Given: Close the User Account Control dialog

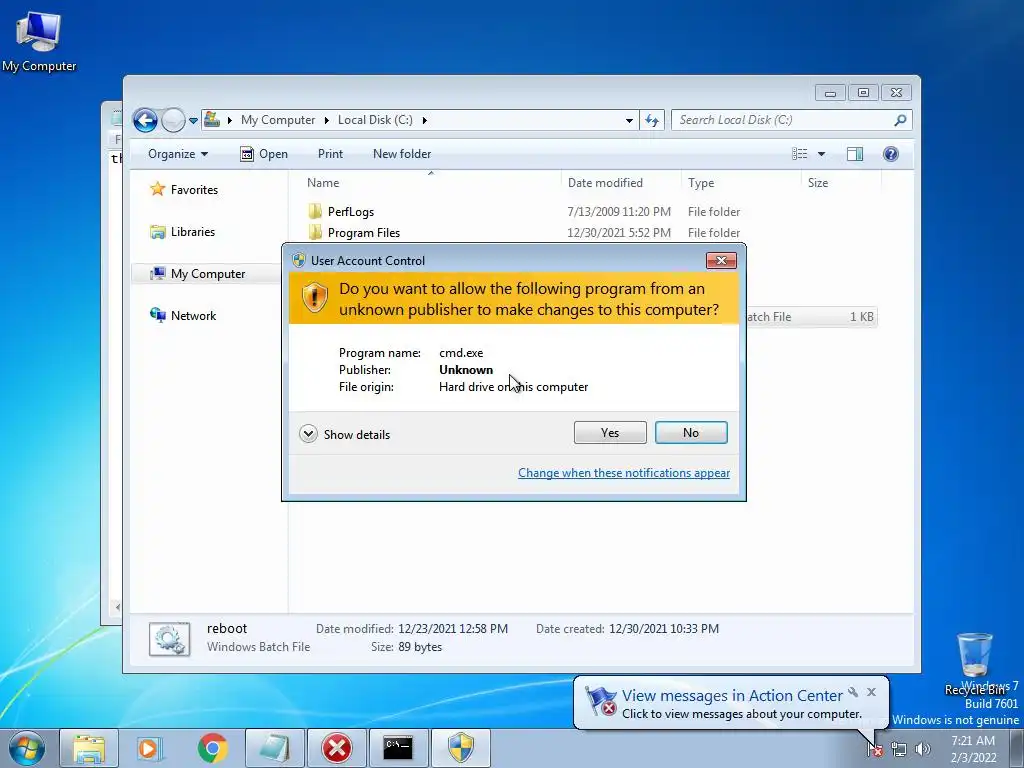Looking at the screenshot, I should pyautogui.click(x=721, y=261).
